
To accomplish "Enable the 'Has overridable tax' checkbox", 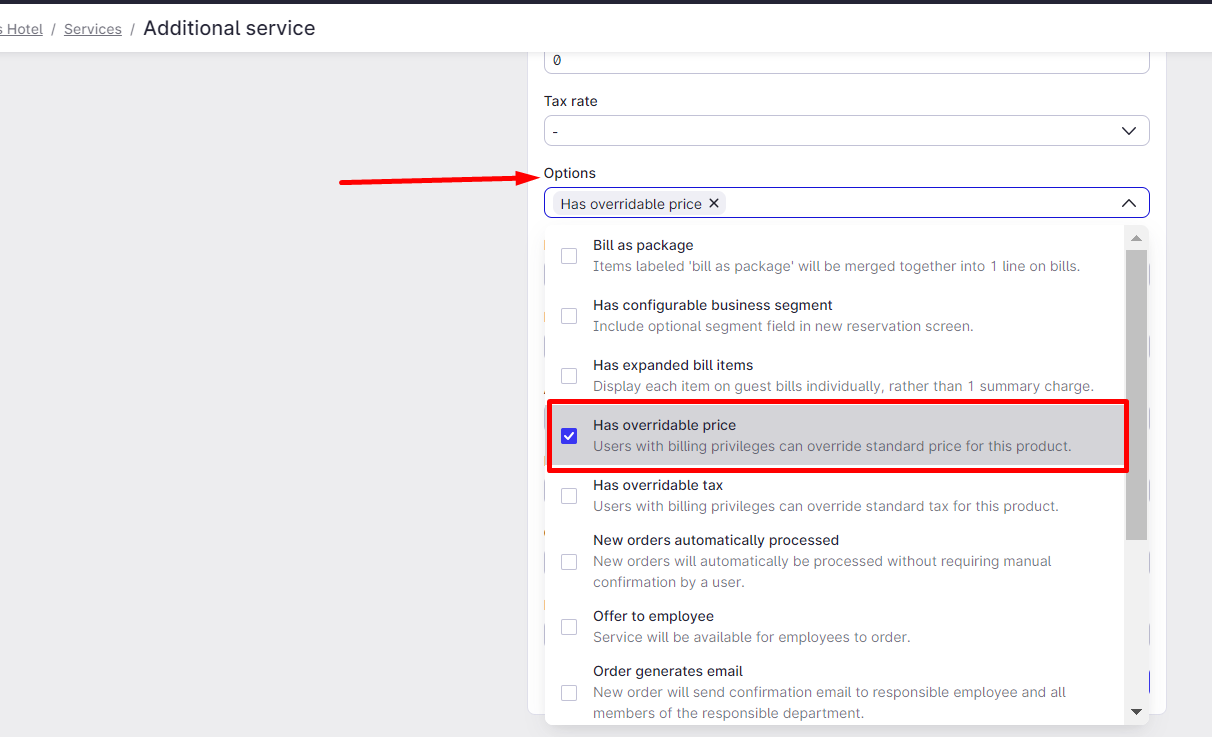I will coord(569,496).
